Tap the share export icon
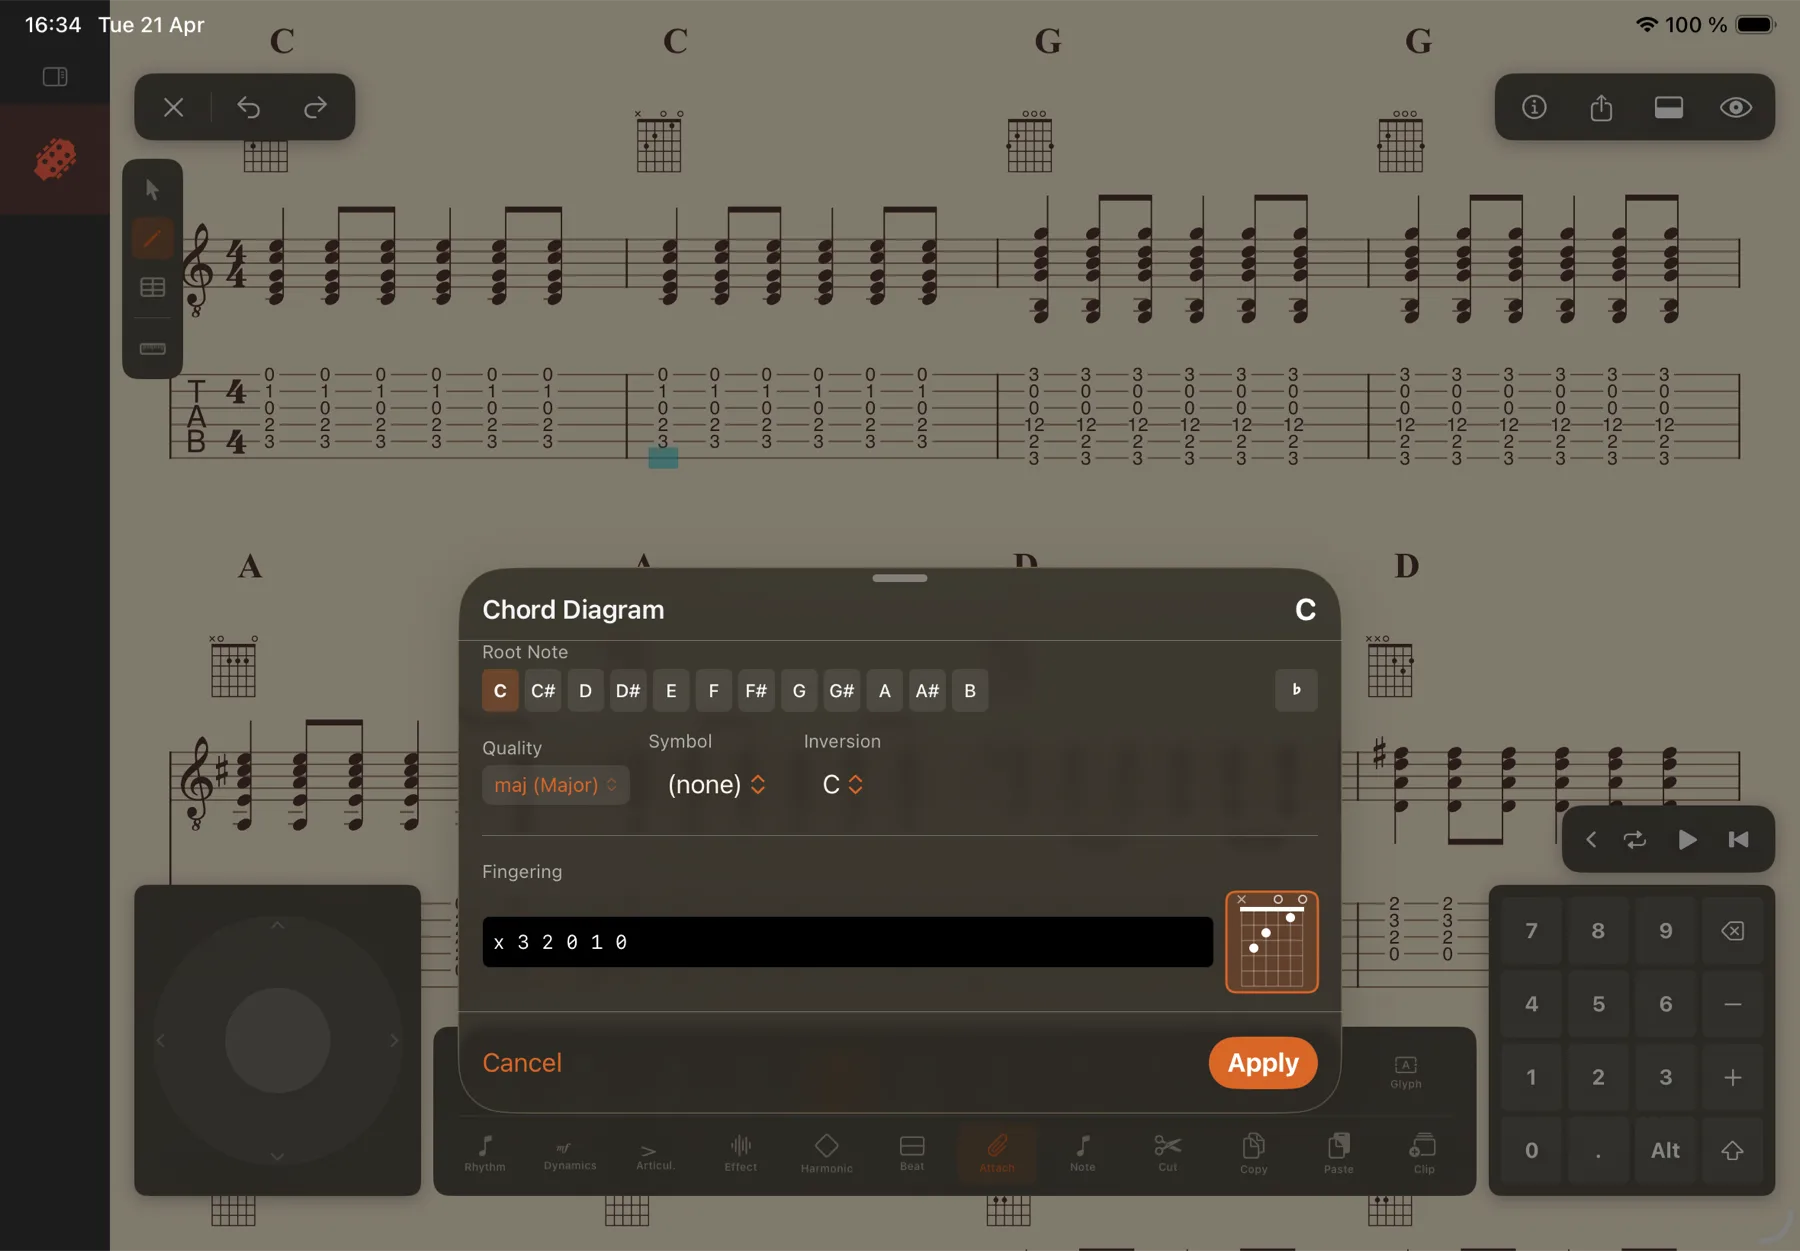The height and width of the screenshot is (1251, 1800). tap(1601, 107)
